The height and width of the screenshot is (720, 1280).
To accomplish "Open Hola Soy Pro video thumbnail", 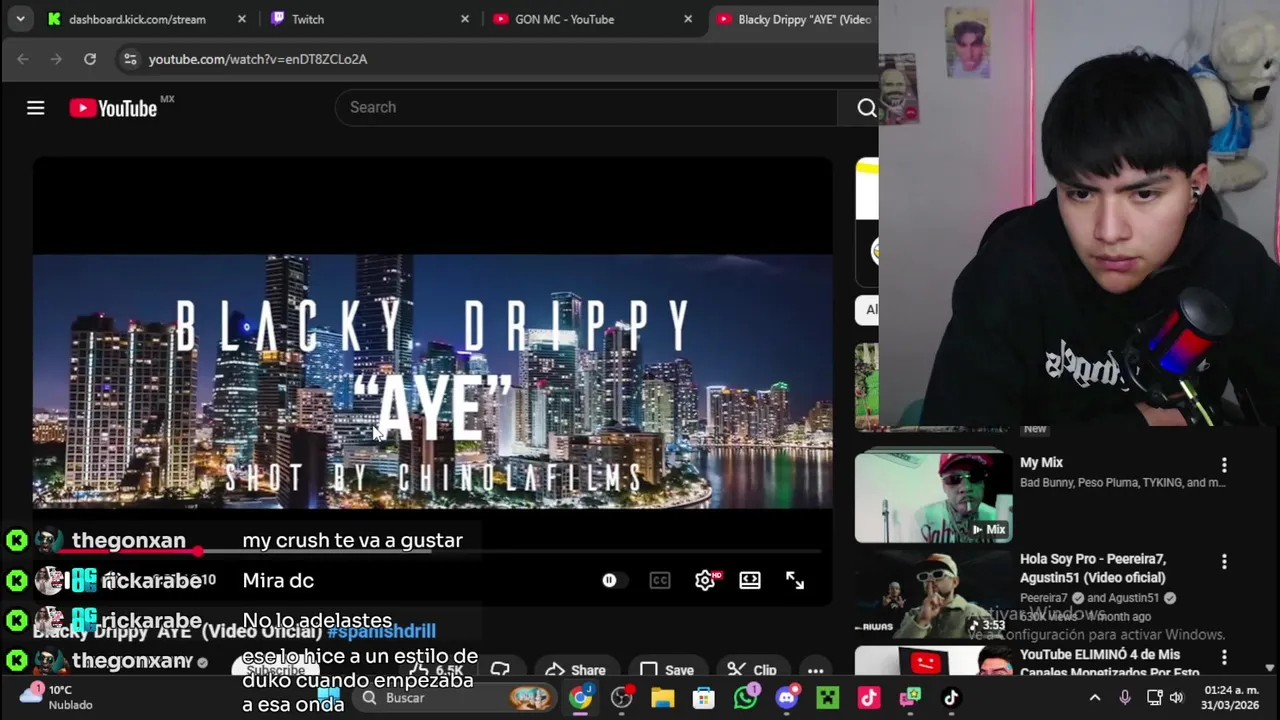I will (933, 593).
